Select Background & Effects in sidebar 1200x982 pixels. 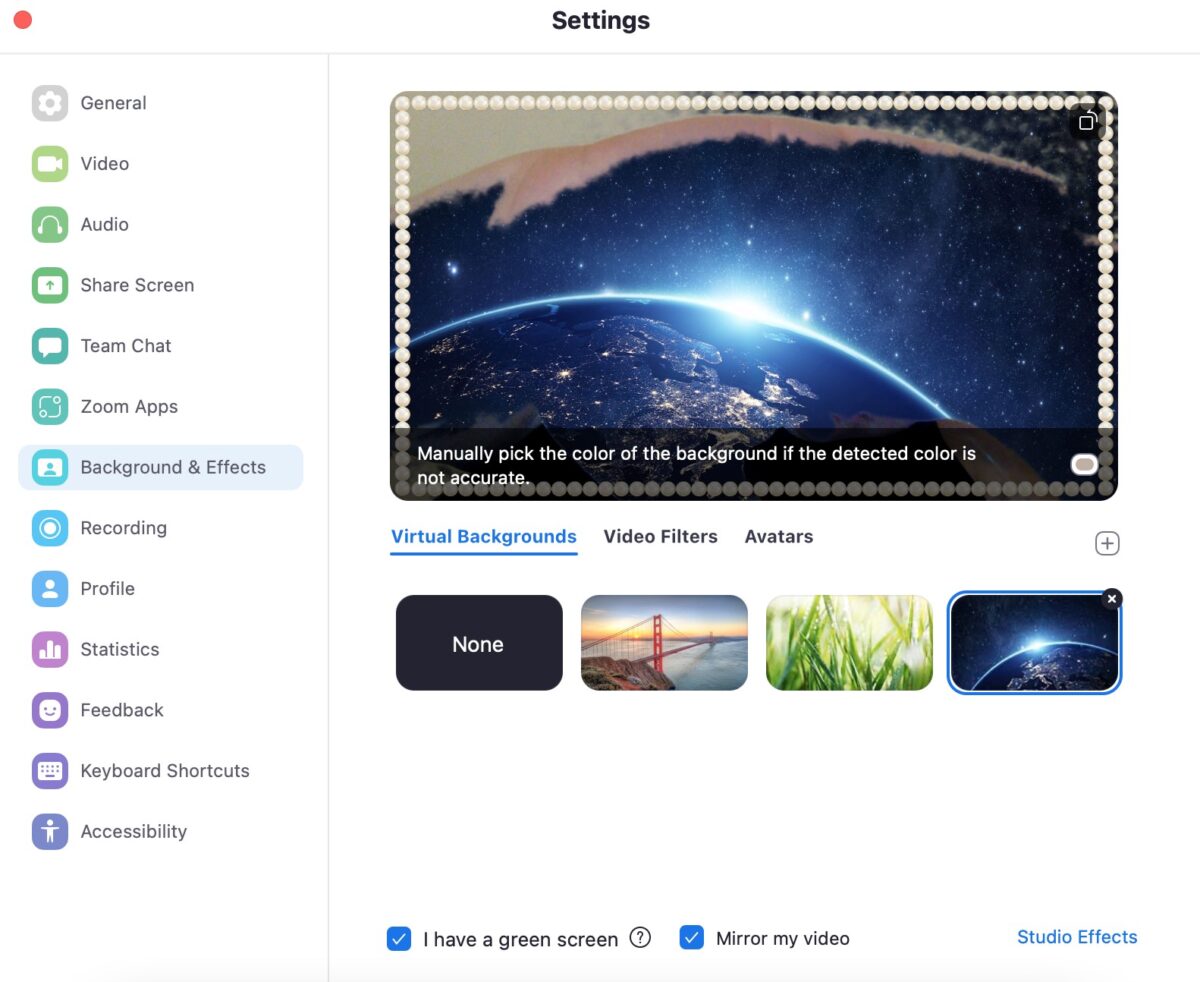[161, 467]
